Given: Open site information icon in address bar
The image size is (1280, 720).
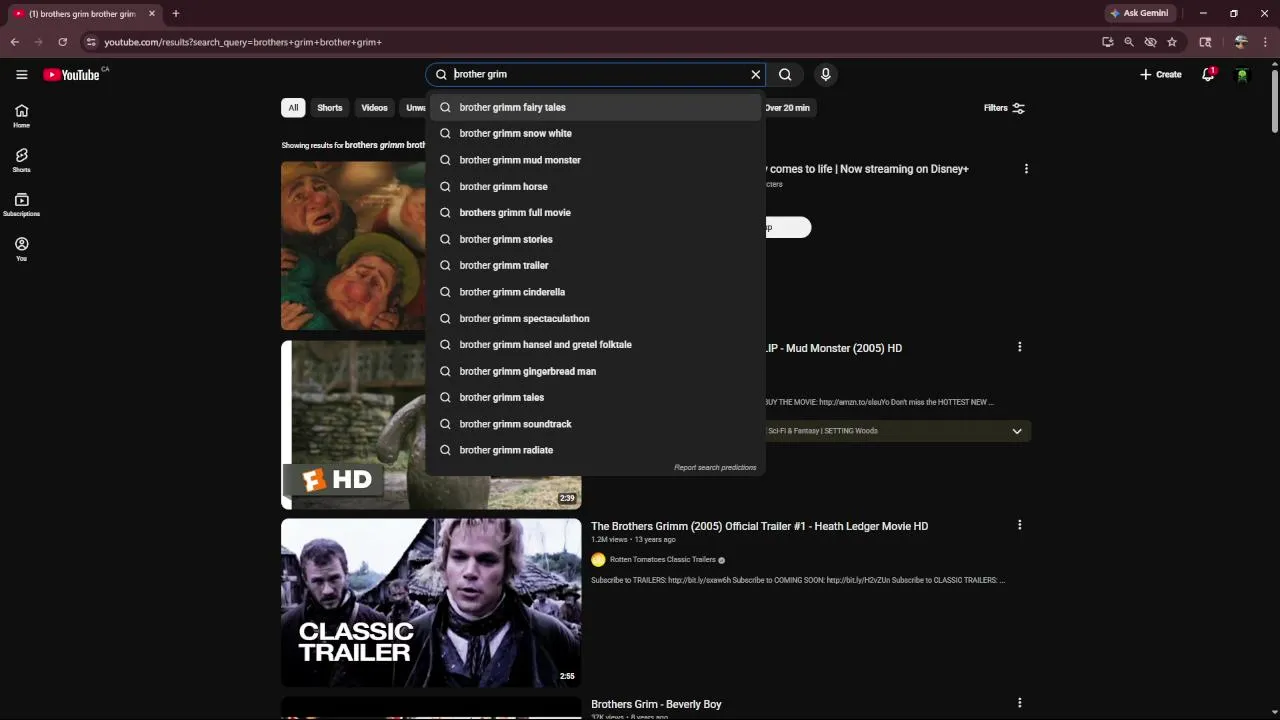Looking at the screenshot, I should [x=91, y=42].
